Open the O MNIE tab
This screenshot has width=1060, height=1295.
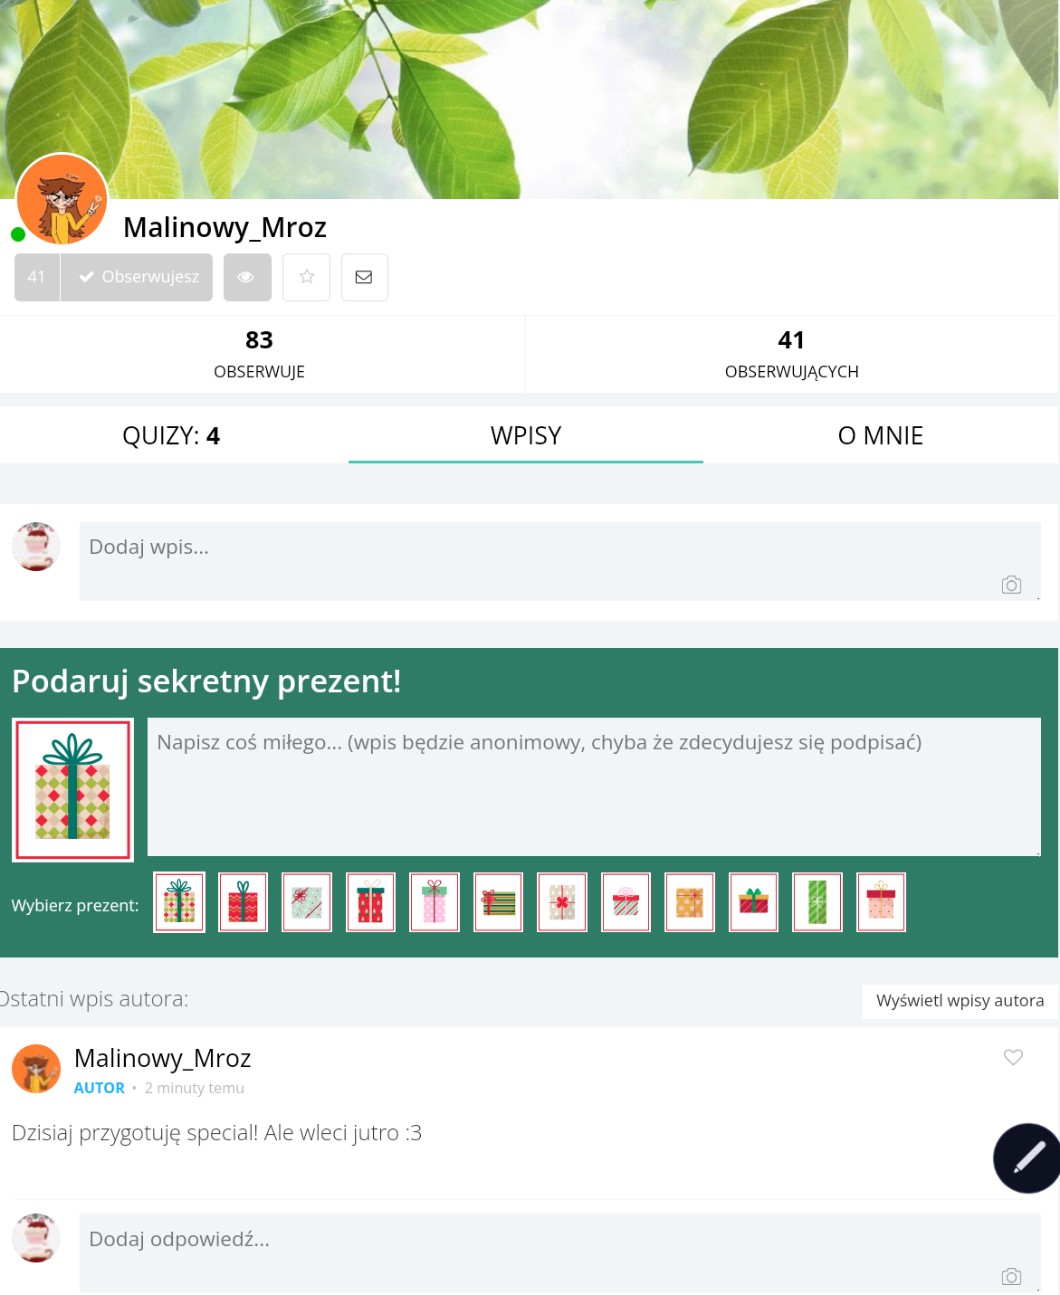point(880,436)
